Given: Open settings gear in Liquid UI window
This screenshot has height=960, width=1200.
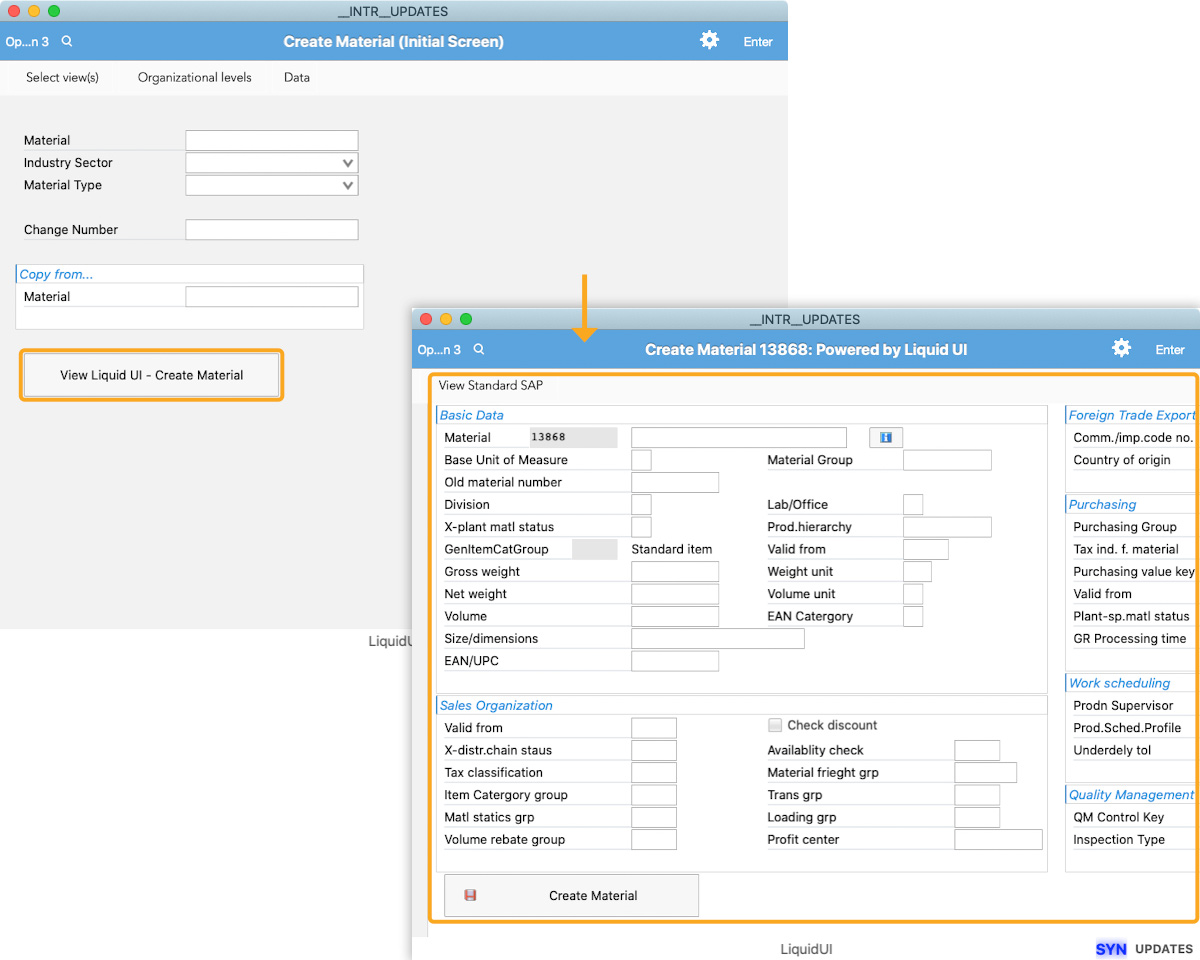Looking at the screenshot, I should coord(1121,348).
